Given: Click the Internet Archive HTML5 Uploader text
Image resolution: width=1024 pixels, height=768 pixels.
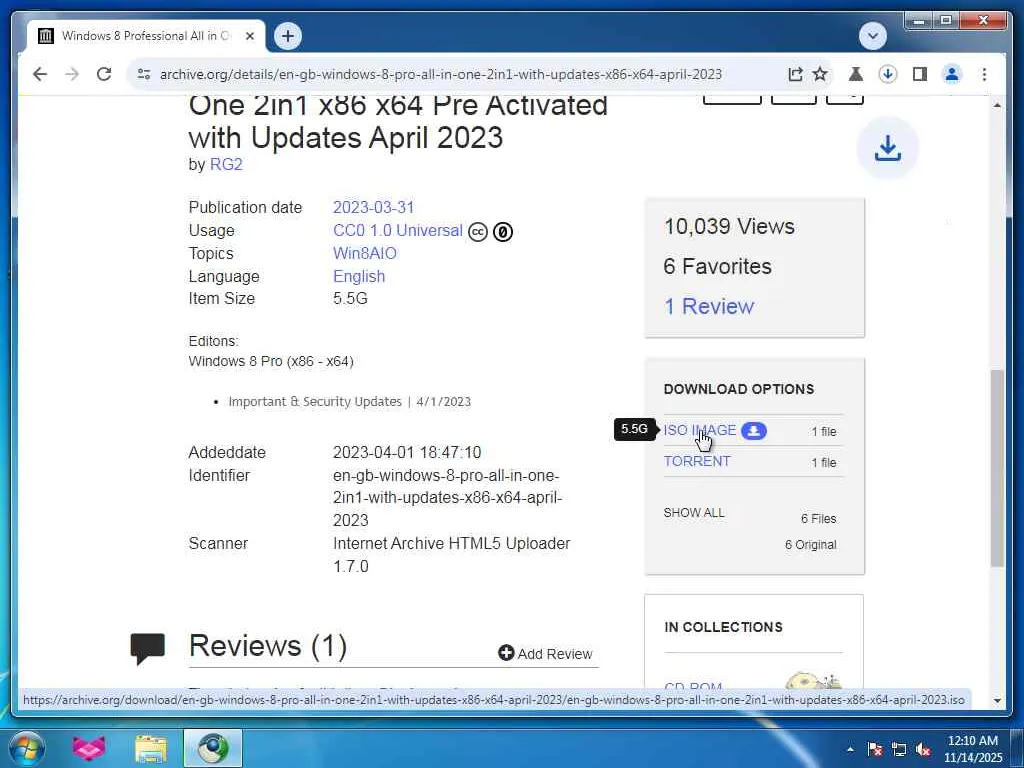Looking at the screenshot, I should 451,543.
